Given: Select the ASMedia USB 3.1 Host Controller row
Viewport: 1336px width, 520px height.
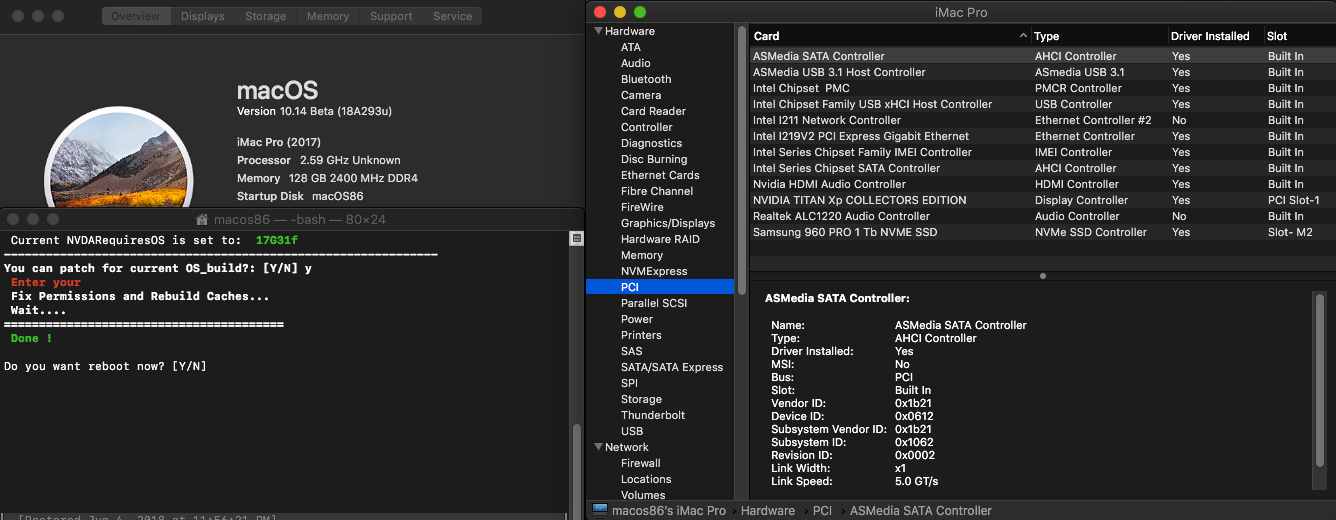Looking at the screenshot, I should [1042, 72].
